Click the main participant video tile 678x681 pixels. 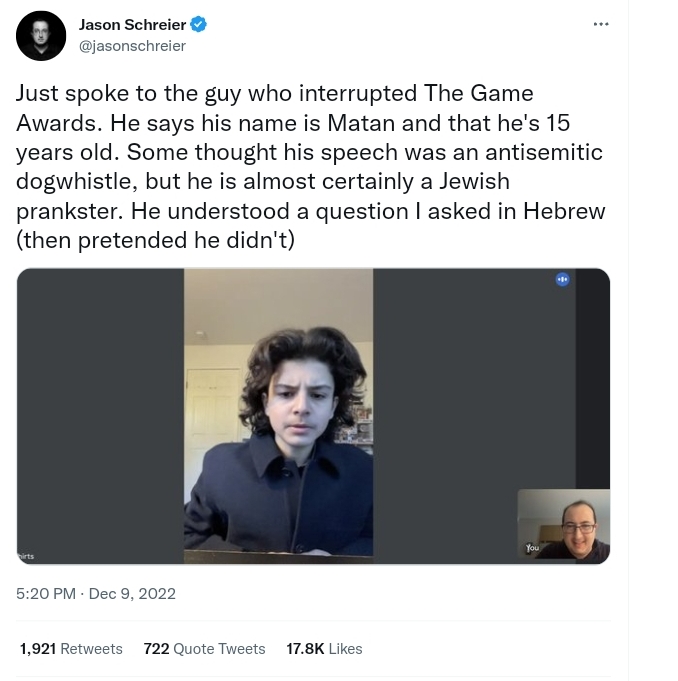click(278, 416)
